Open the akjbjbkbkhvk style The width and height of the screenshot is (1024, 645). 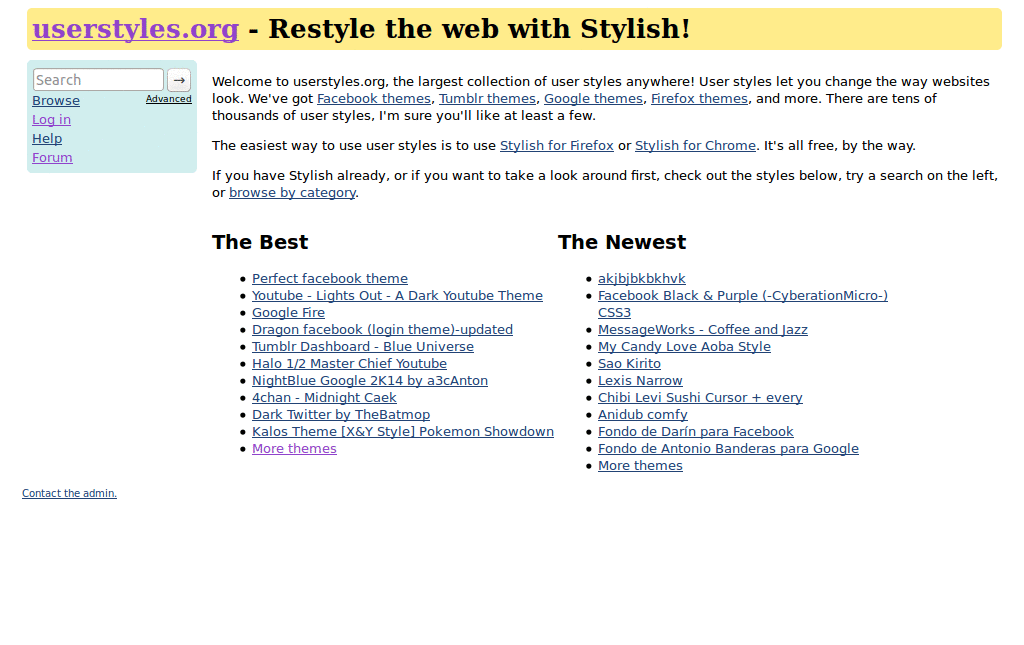642,279
